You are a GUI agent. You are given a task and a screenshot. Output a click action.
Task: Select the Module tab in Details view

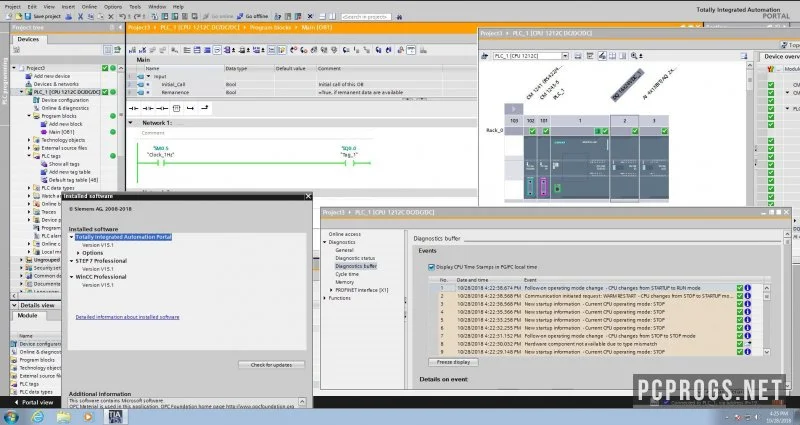[28, 315]
